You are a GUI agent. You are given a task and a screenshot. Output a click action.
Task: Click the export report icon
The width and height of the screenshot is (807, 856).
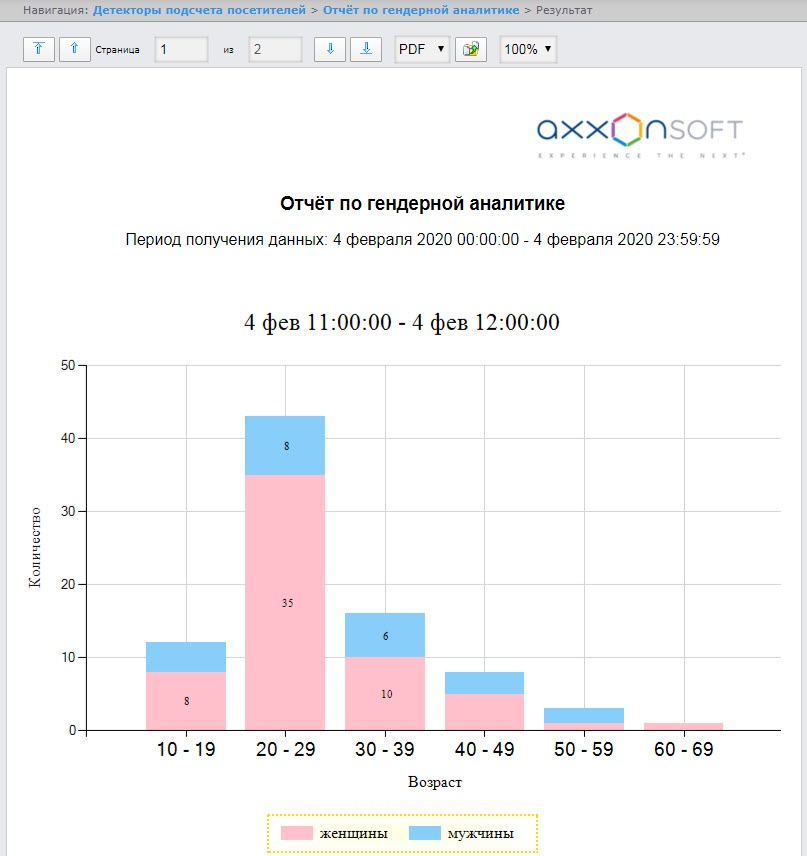click(471, 49)
